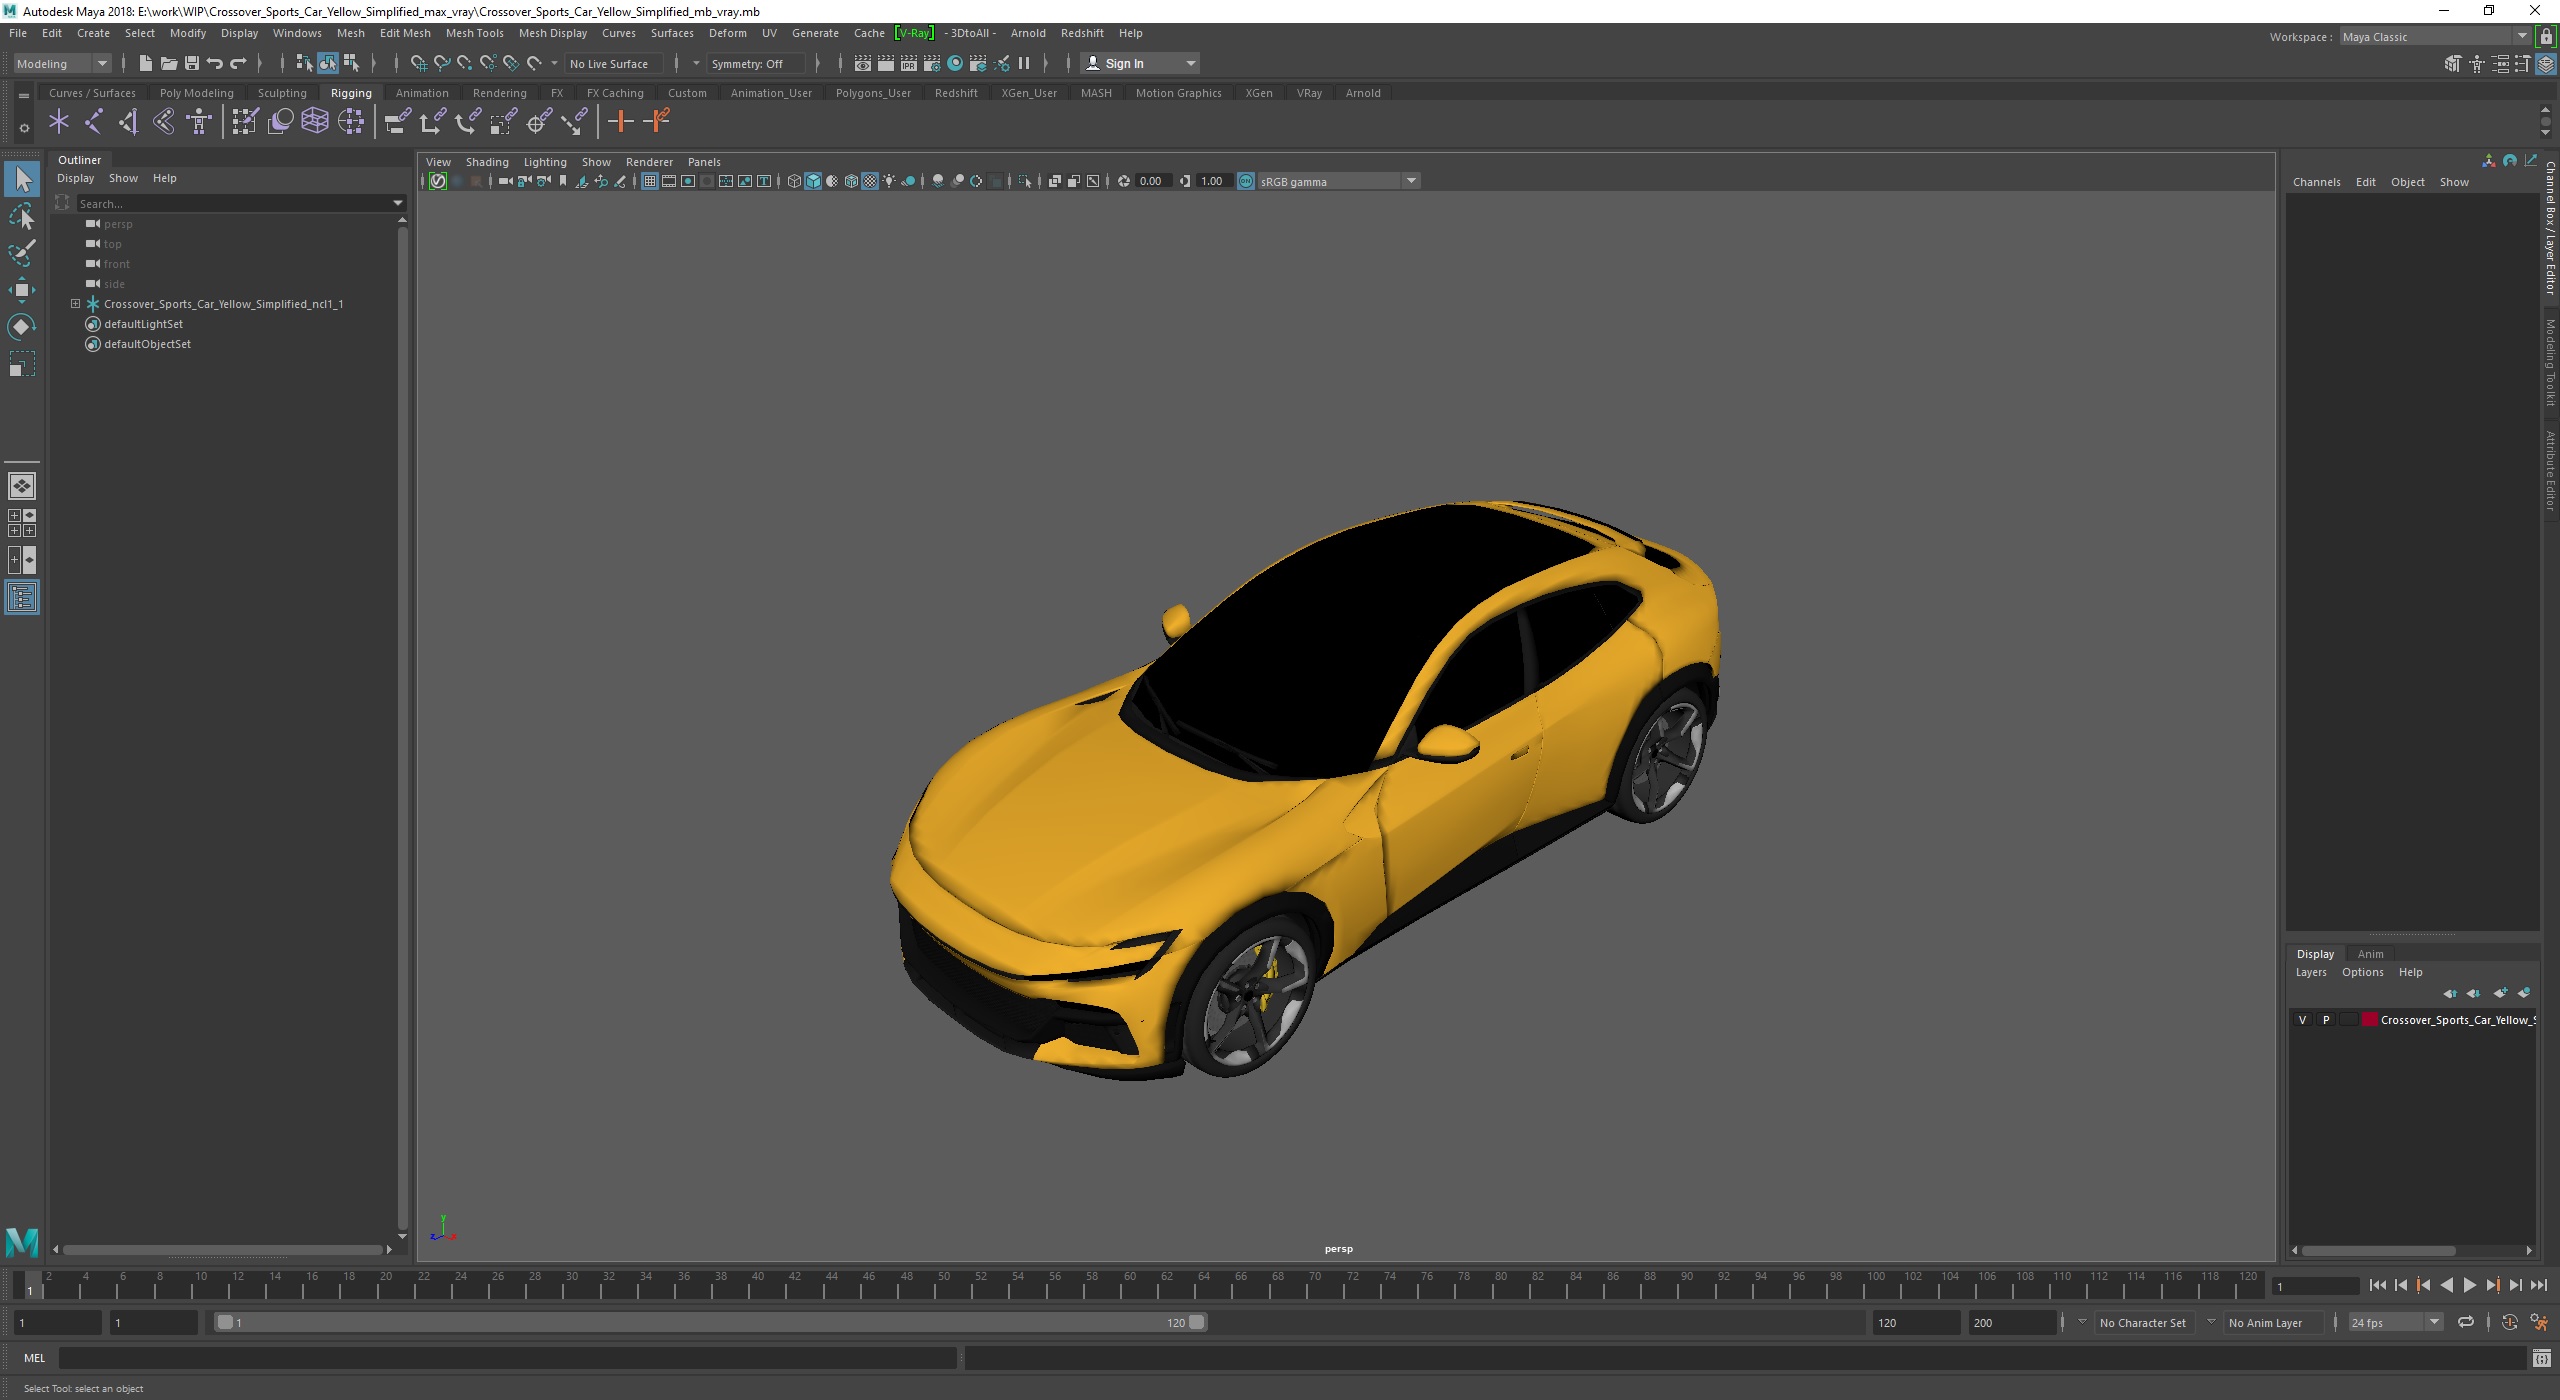
Task: Open the Render Settings clapperboard icon
Action: 932,63
